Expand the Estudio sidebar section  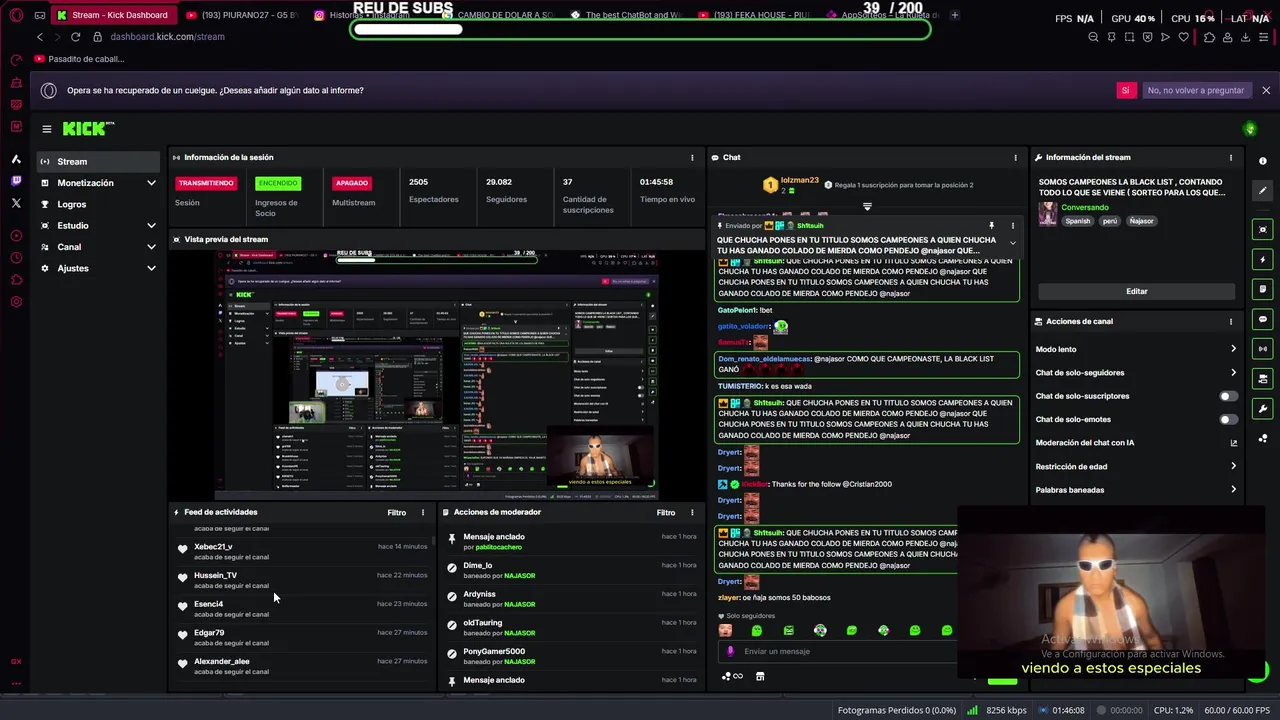(x=151, y=226)
